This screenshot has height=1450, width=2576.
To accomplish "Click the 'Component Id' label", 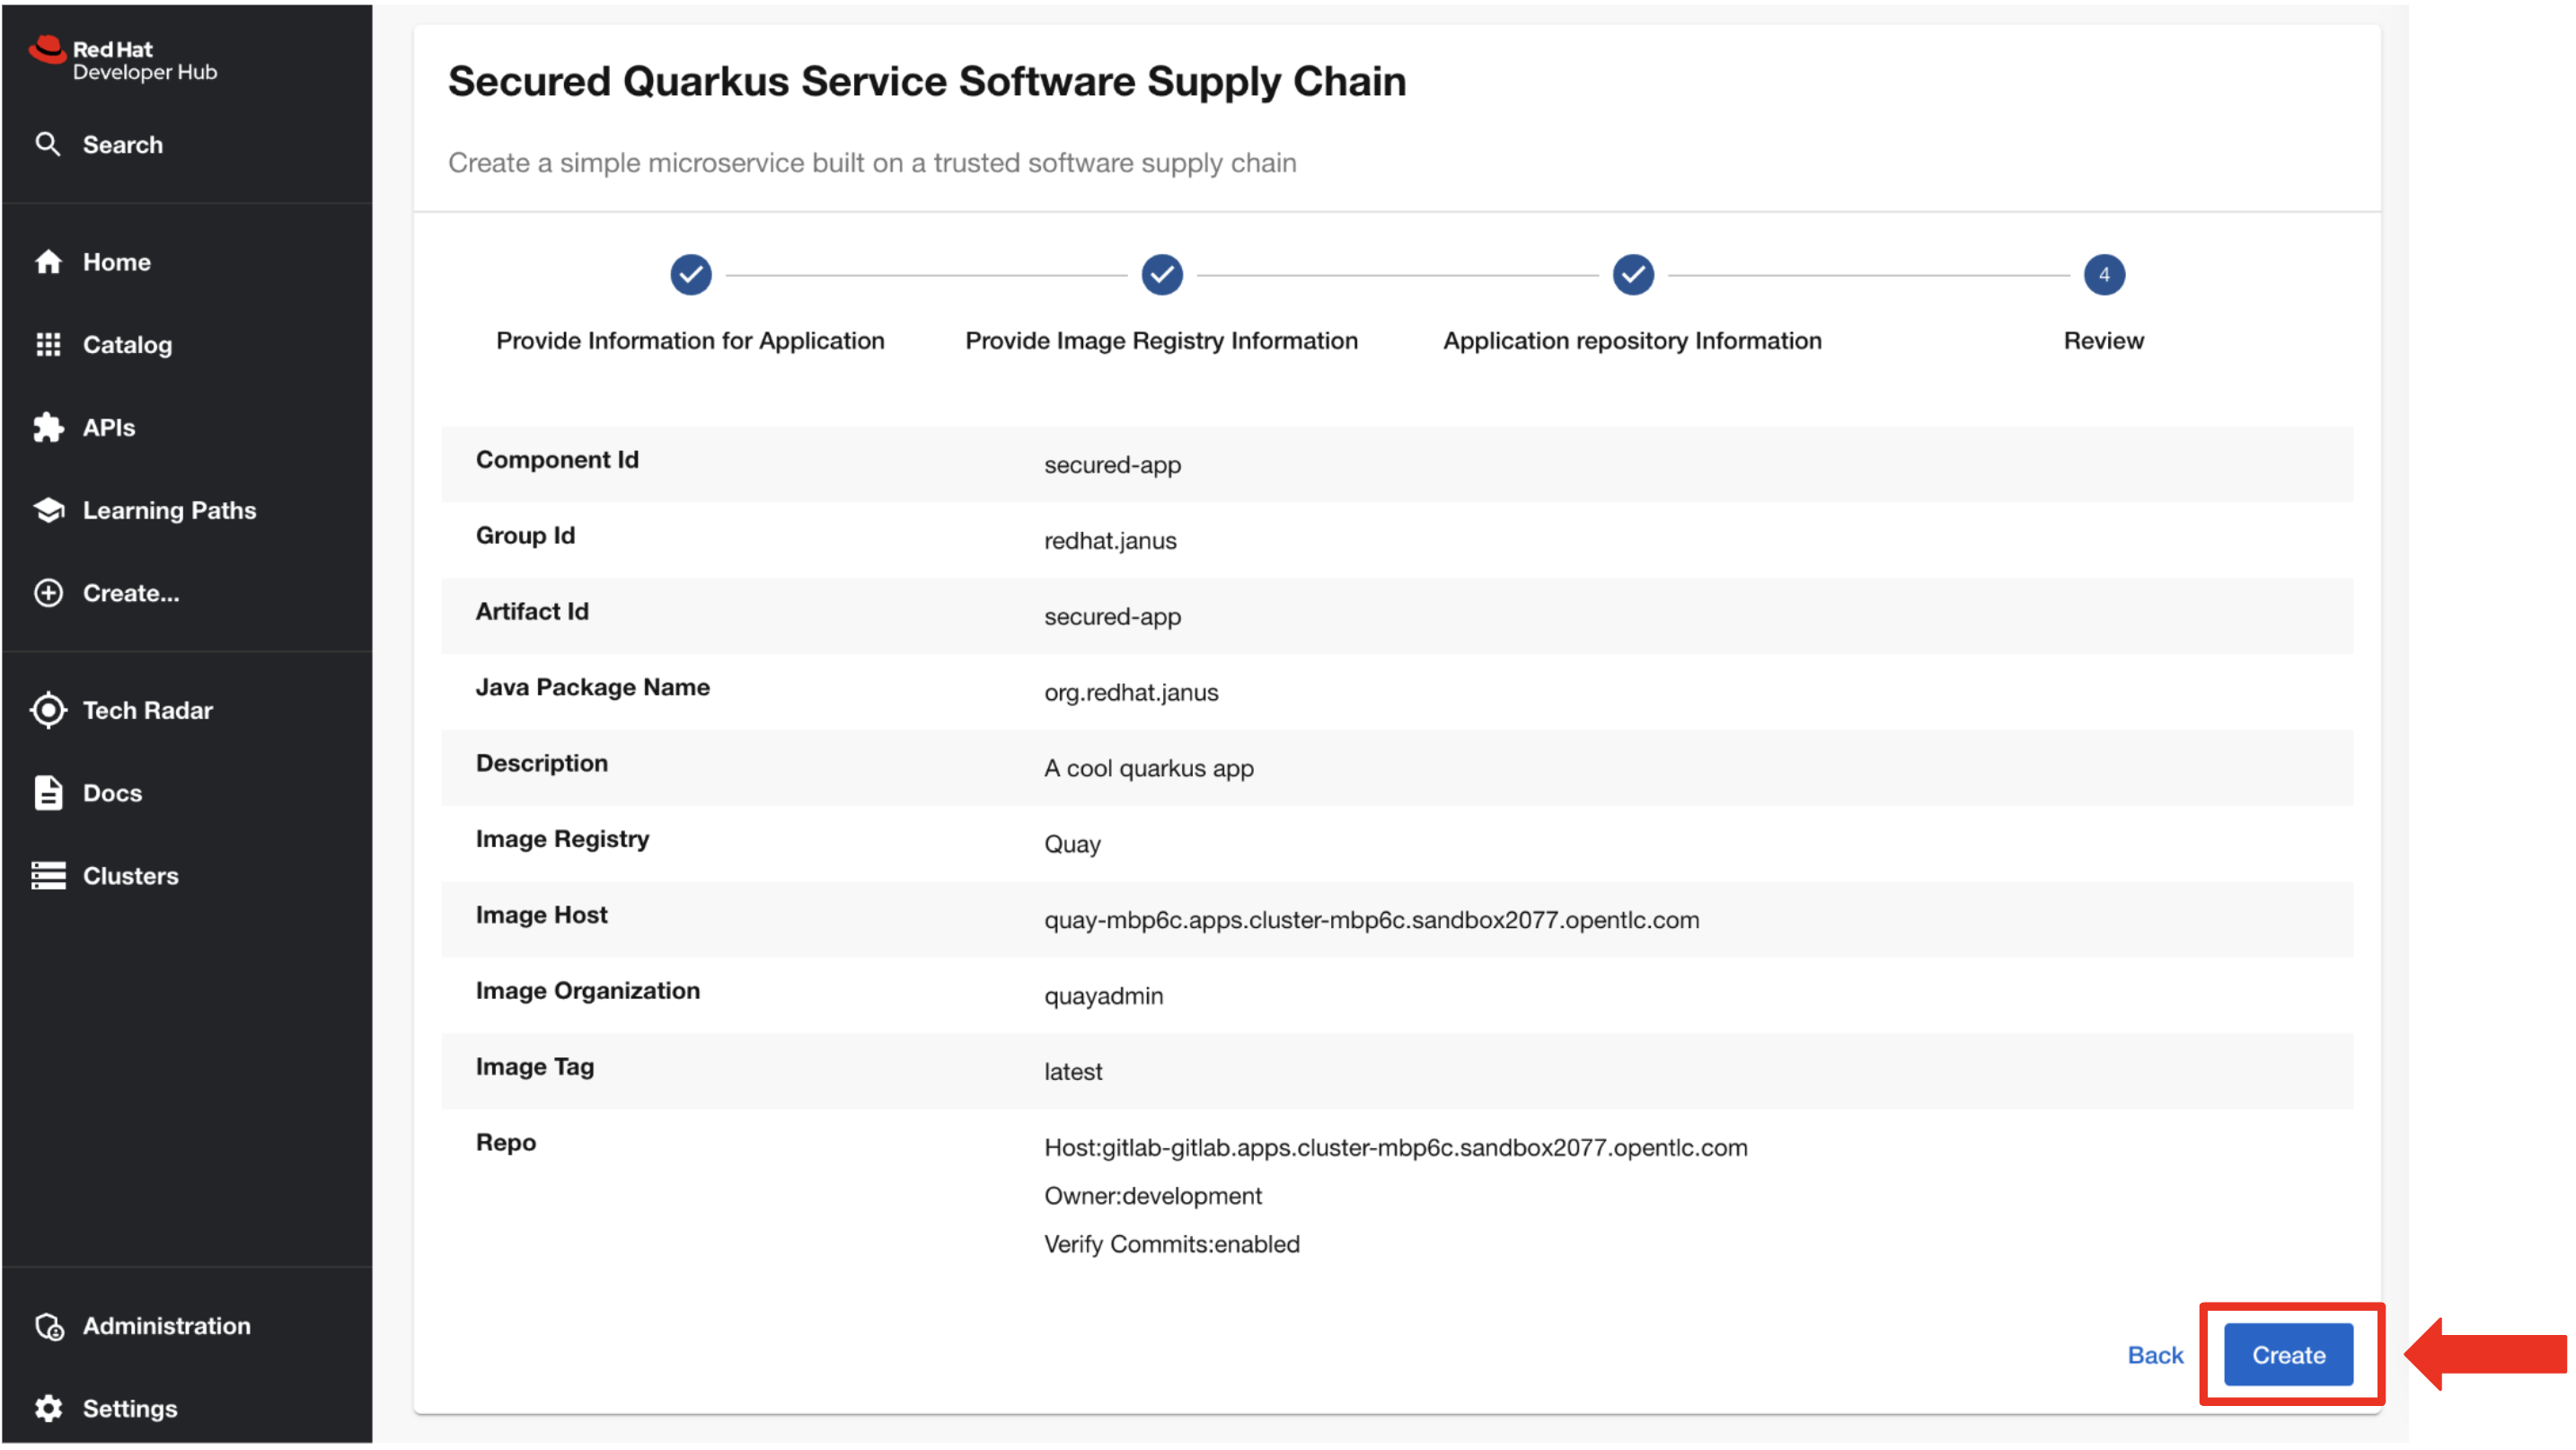I will pos(557,460).
